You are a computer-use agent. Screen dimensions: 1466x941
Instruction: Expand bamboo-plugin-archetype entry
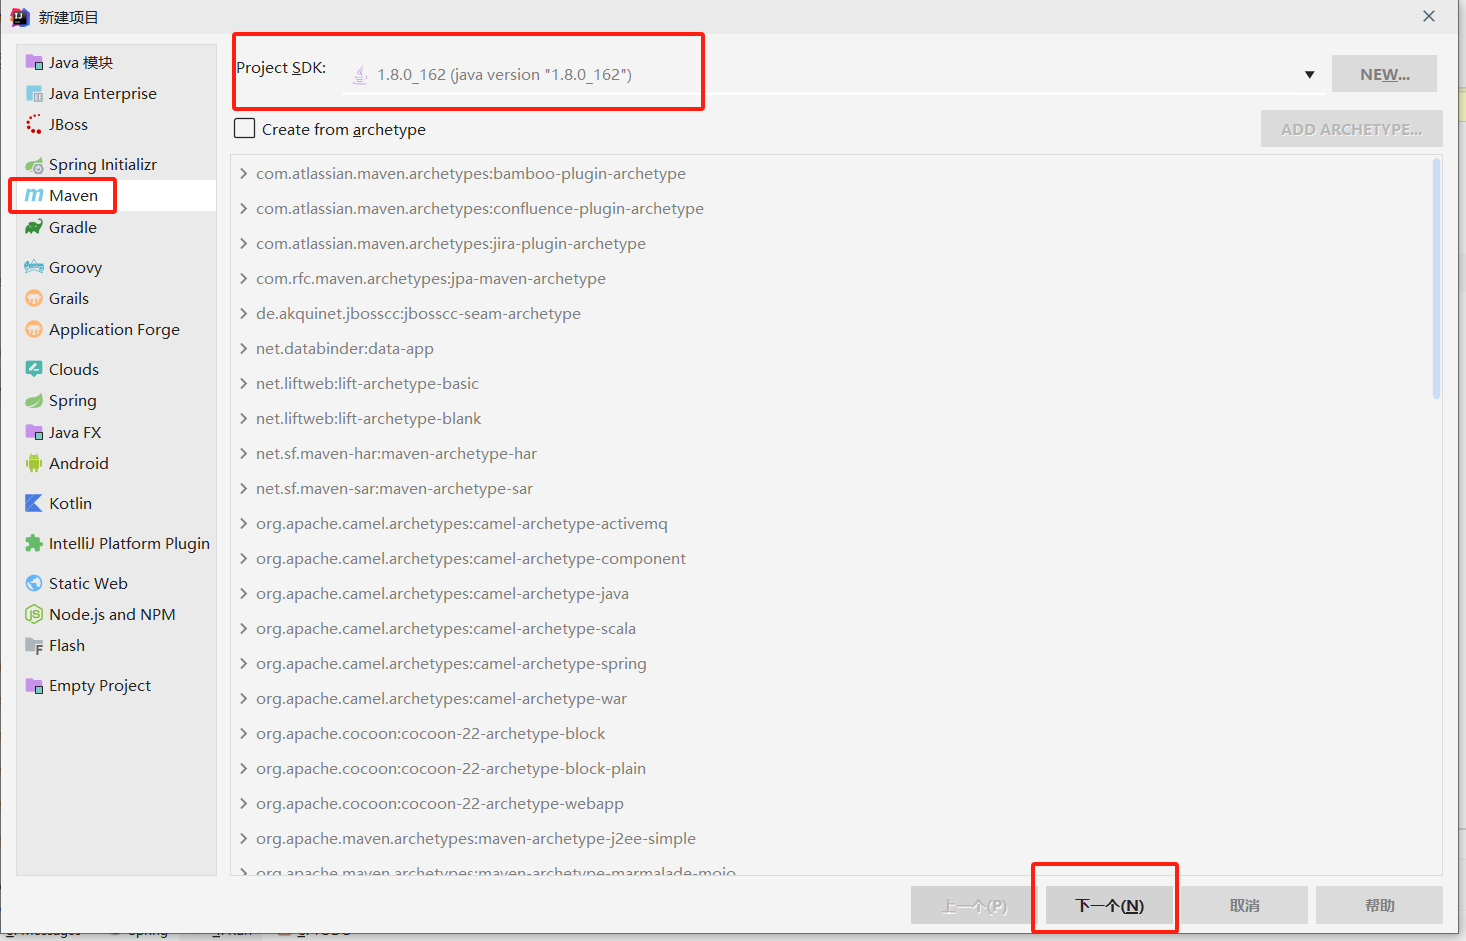(243, 174)
